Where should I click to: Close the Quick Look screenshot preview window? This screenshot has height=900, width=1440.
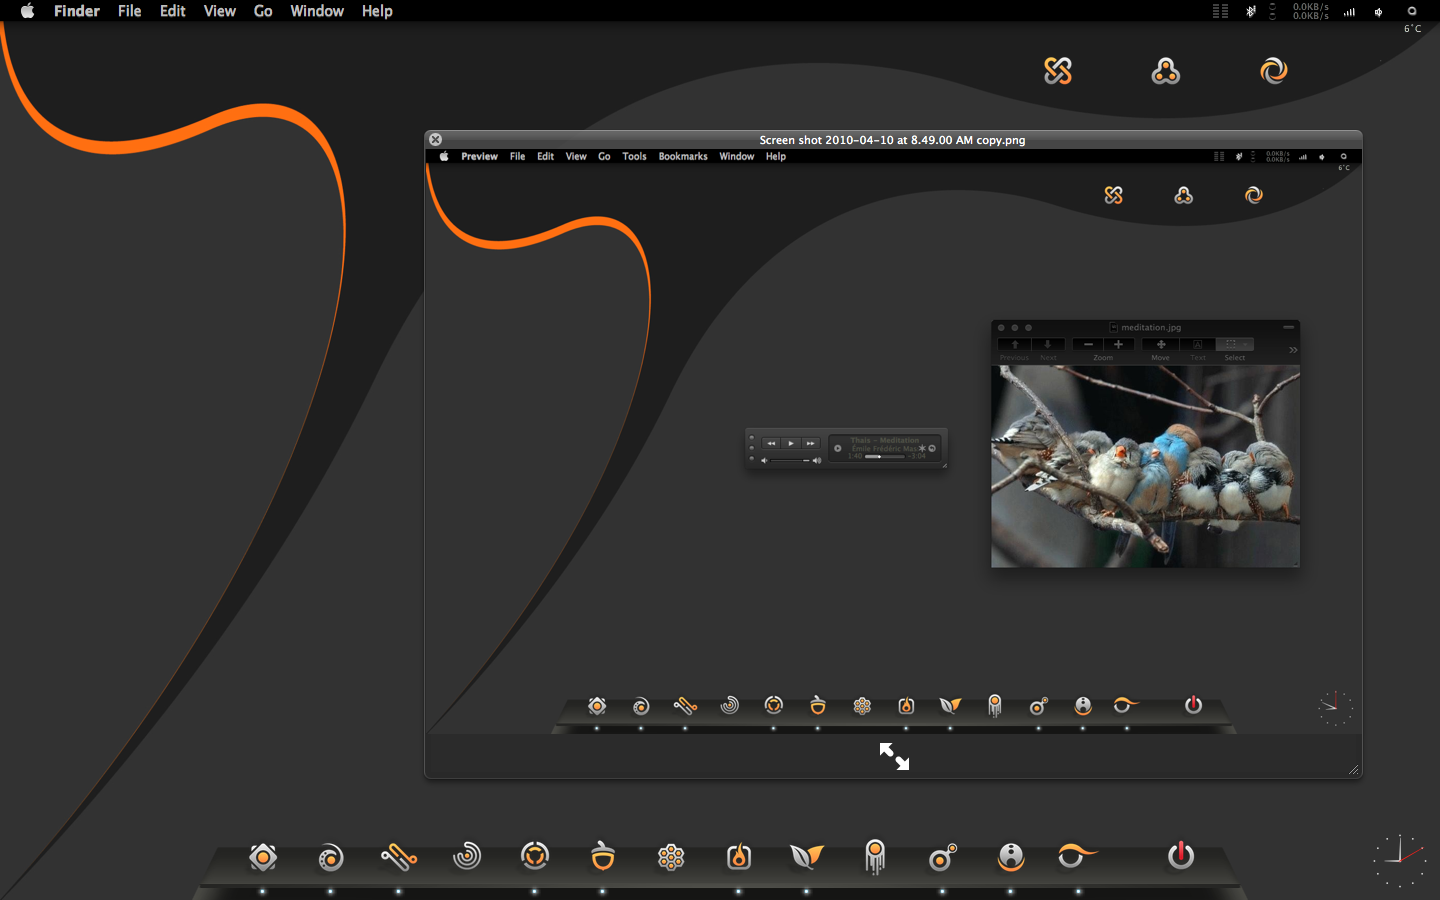coord(435,140)
